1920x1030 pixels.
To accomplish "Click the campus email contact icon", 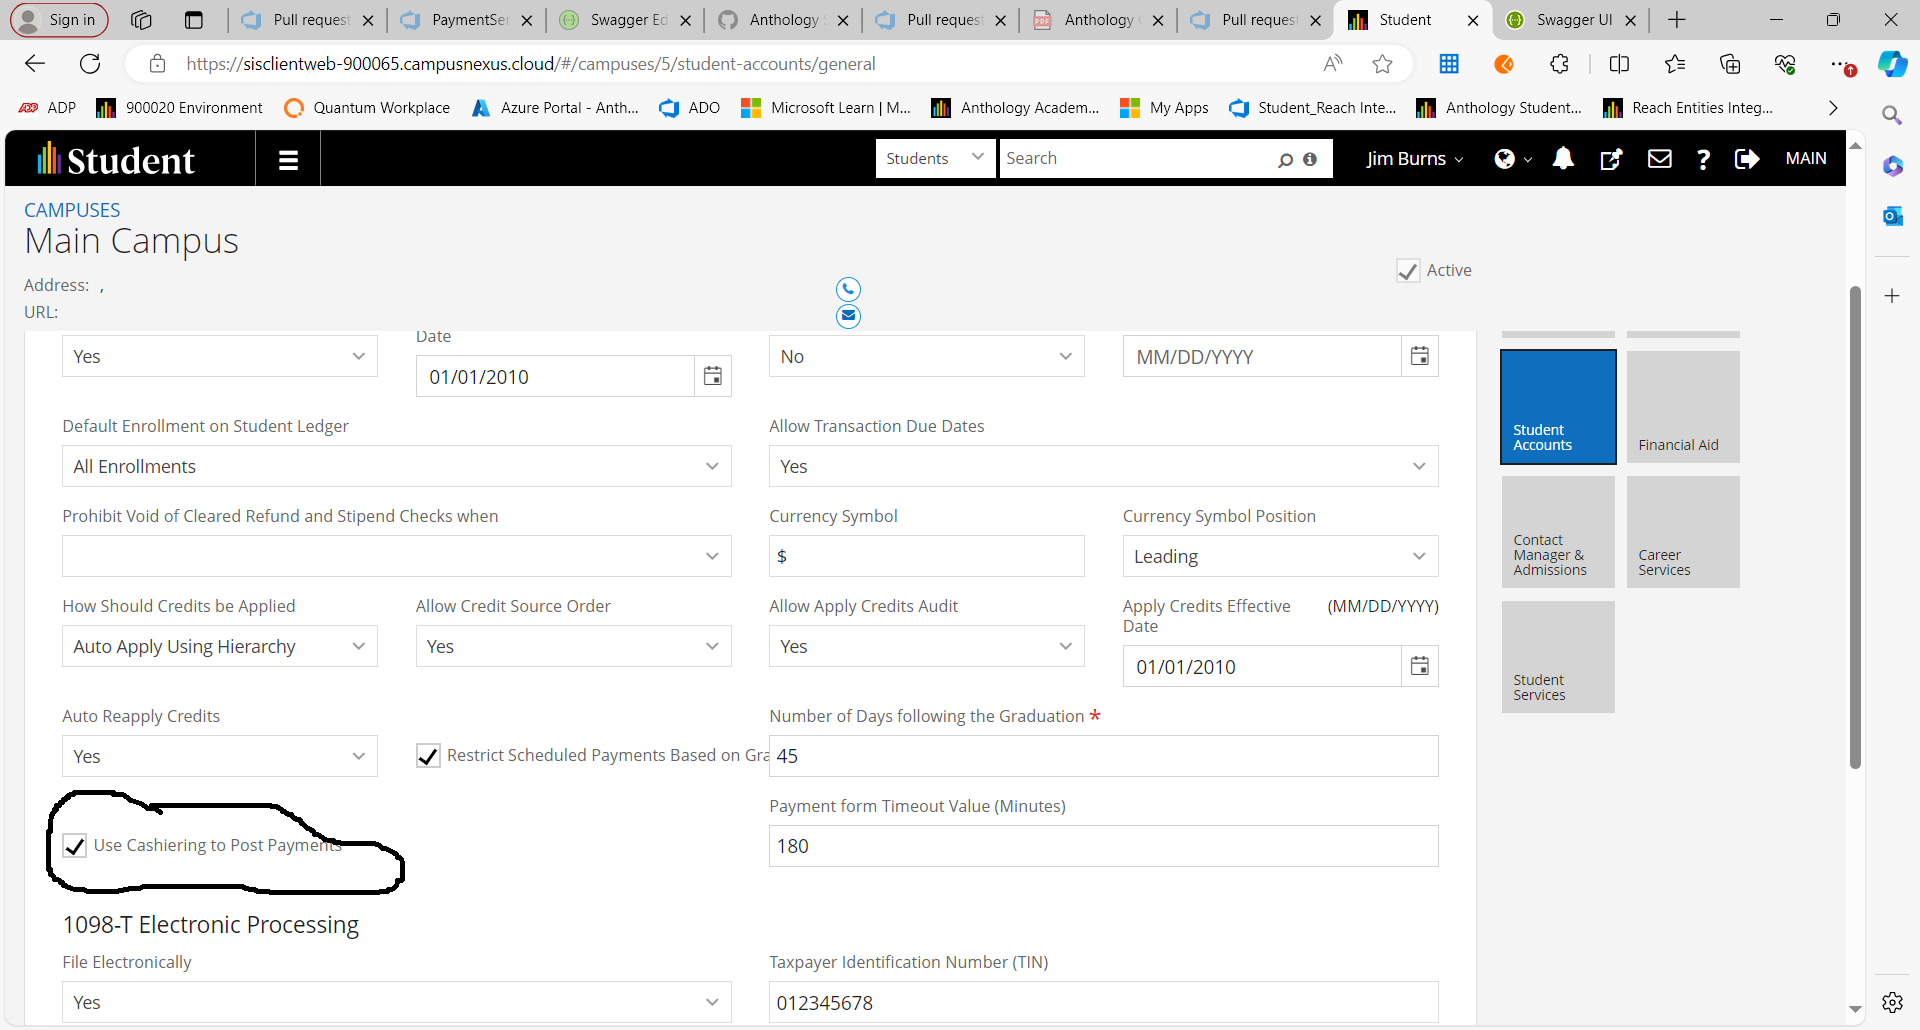I will [848, 316].
